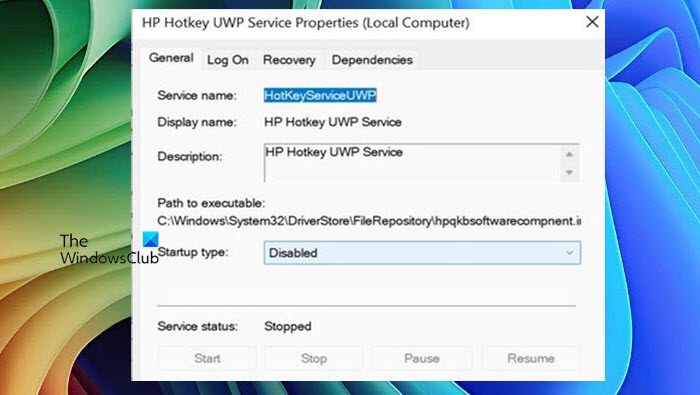The image size is (700, 395).
Task: Switch to the General tab
Action: click(x=171, y=58)
